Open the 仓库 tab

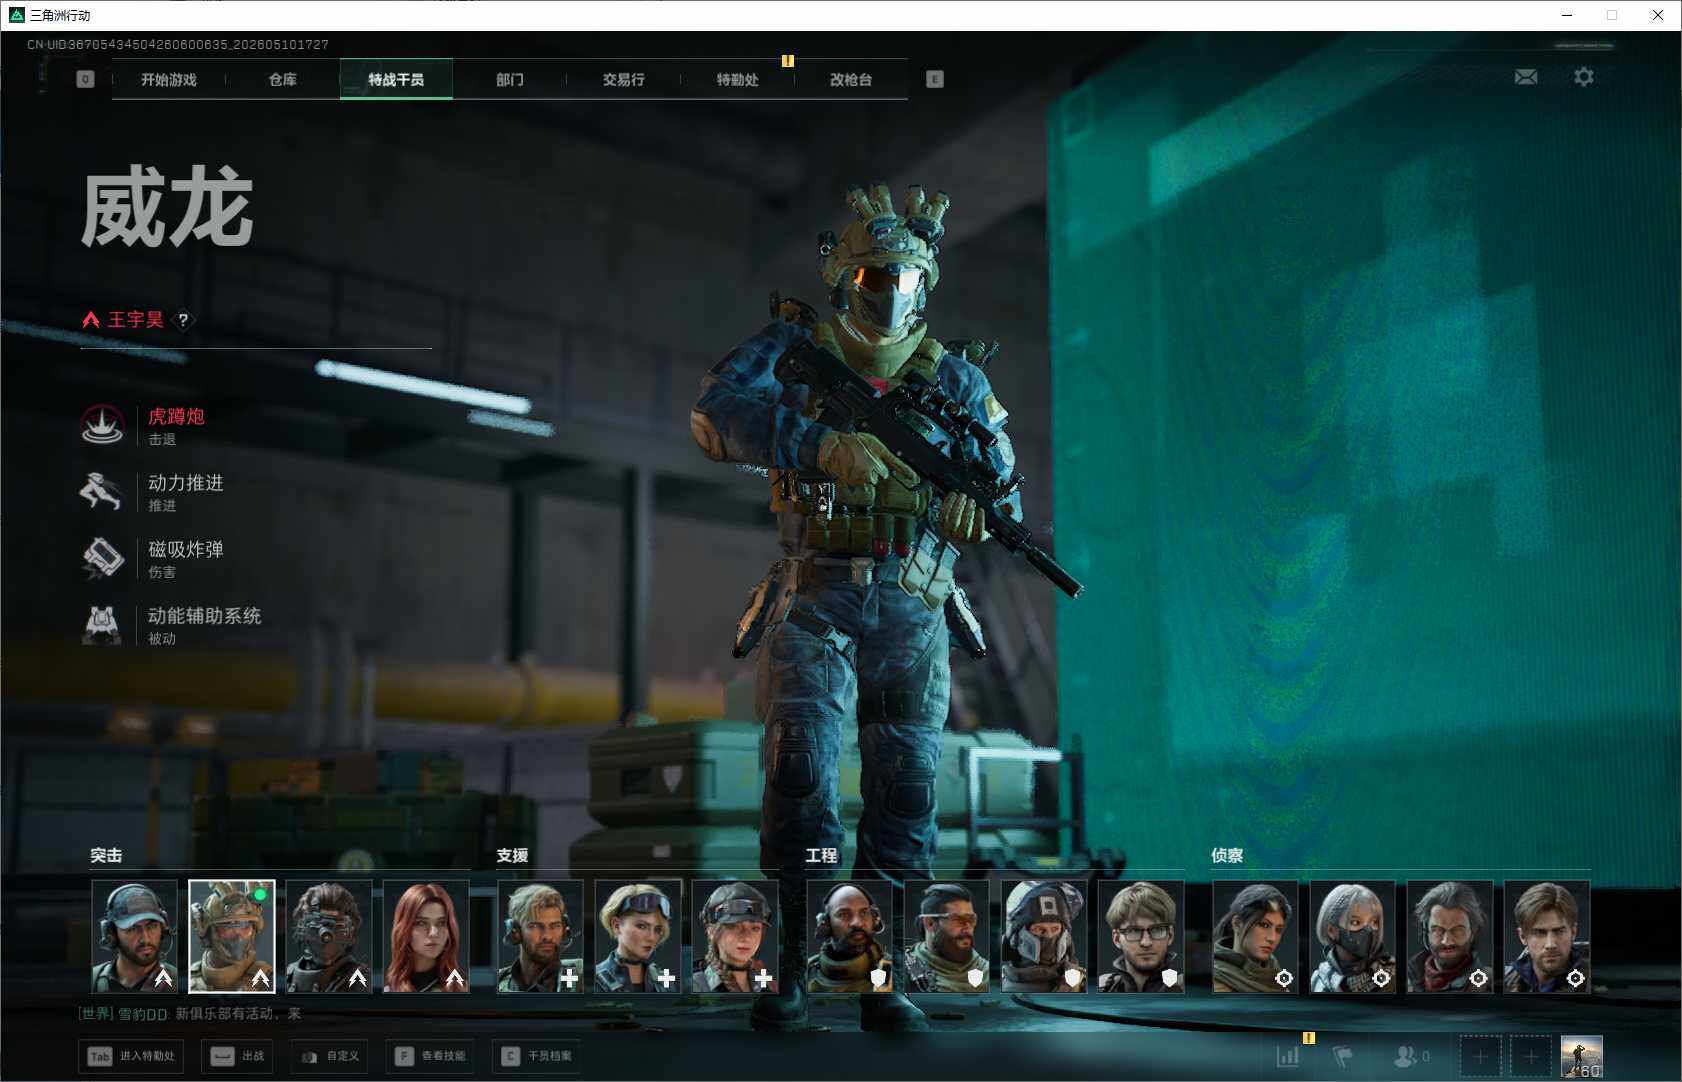point(283,79)
